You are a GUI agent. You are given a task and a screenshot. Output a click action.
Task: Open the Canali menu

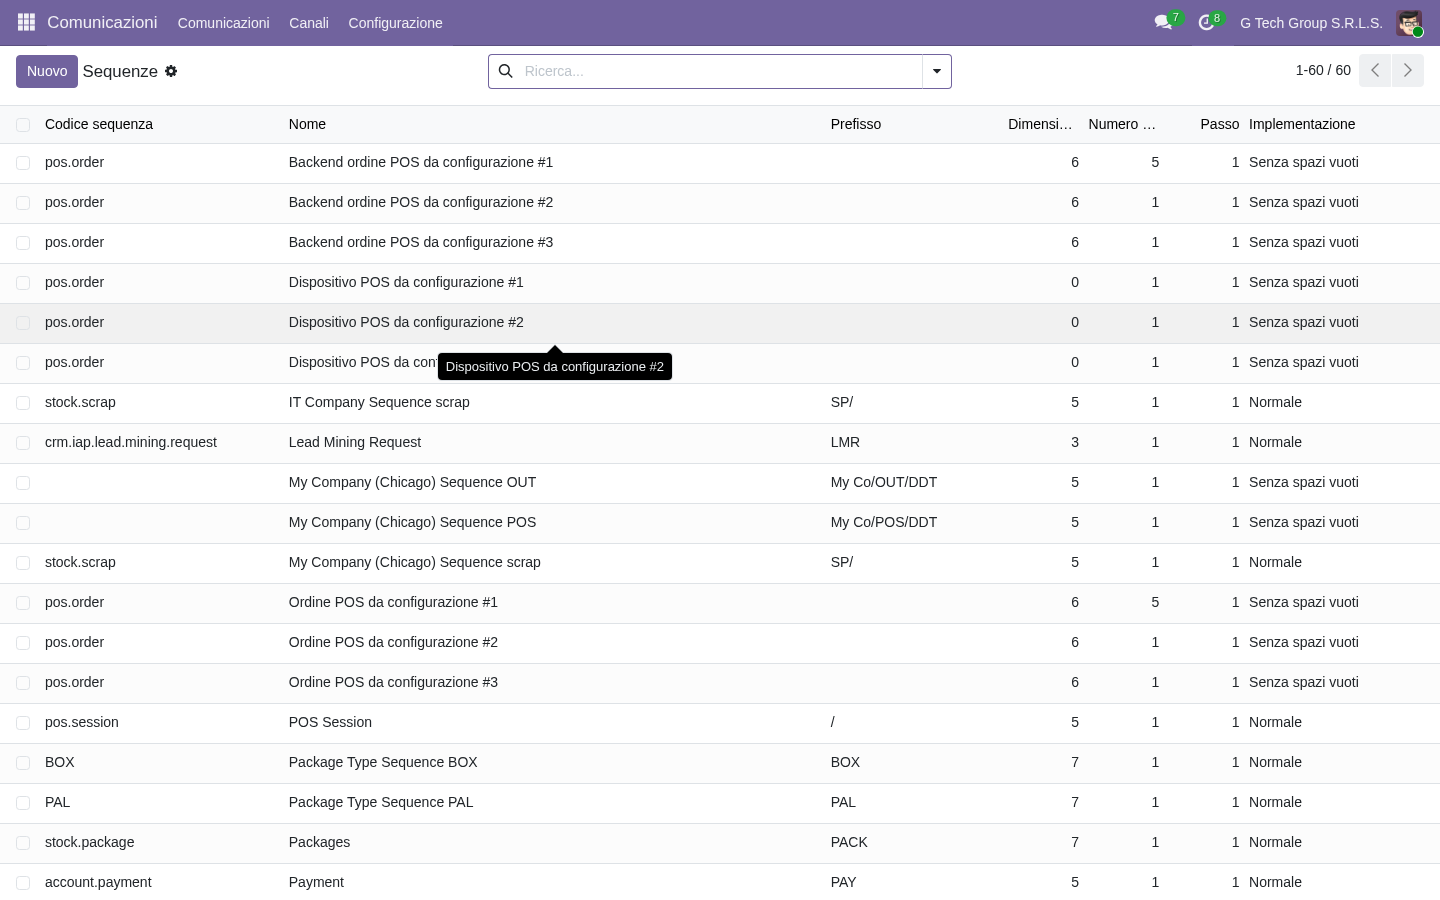(309, 22)
